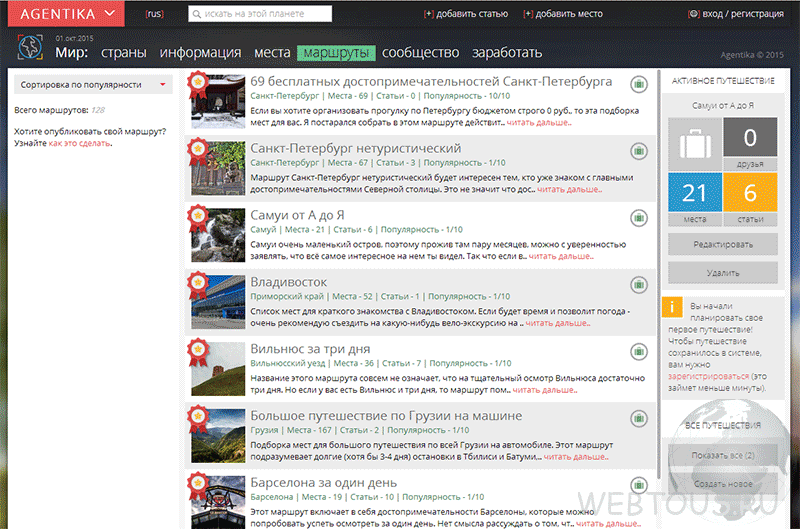The height and width of the screenshot is (529, 800).
Task: Click suitcase icon for Большое путешествие по Грузии
Action: (639, 418)
